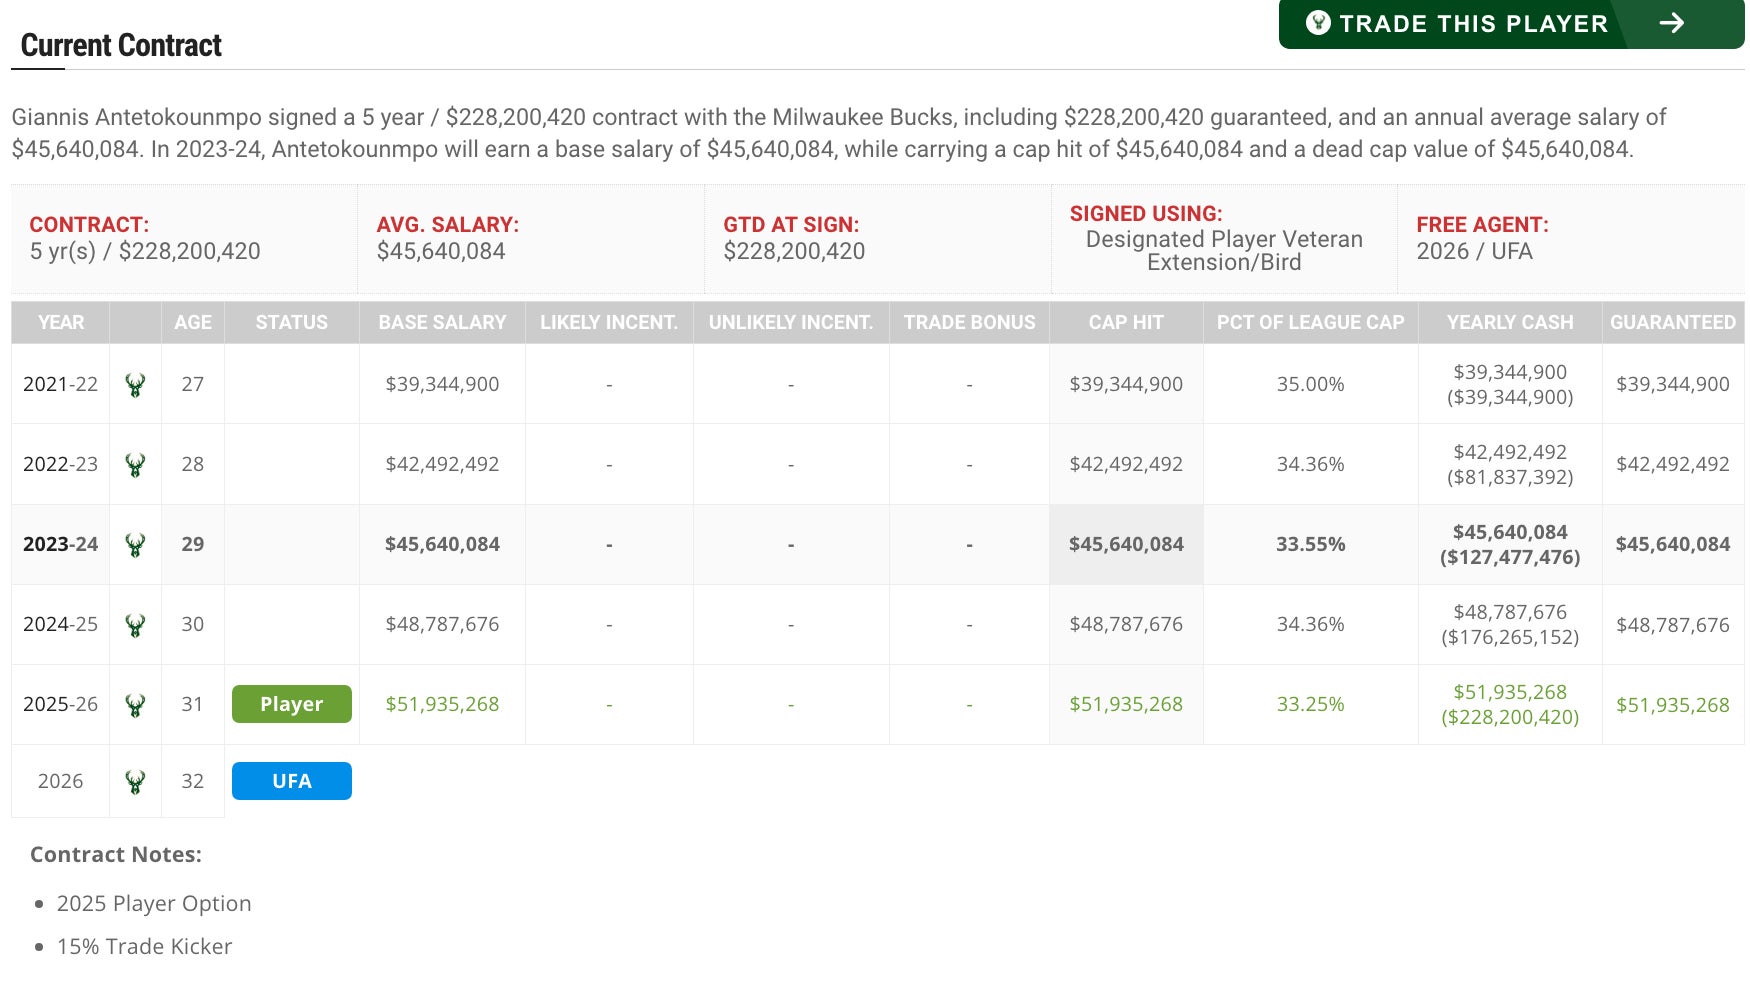Click the arrow on the trade banner
Screen dimensions: 1750x994
1671,23
